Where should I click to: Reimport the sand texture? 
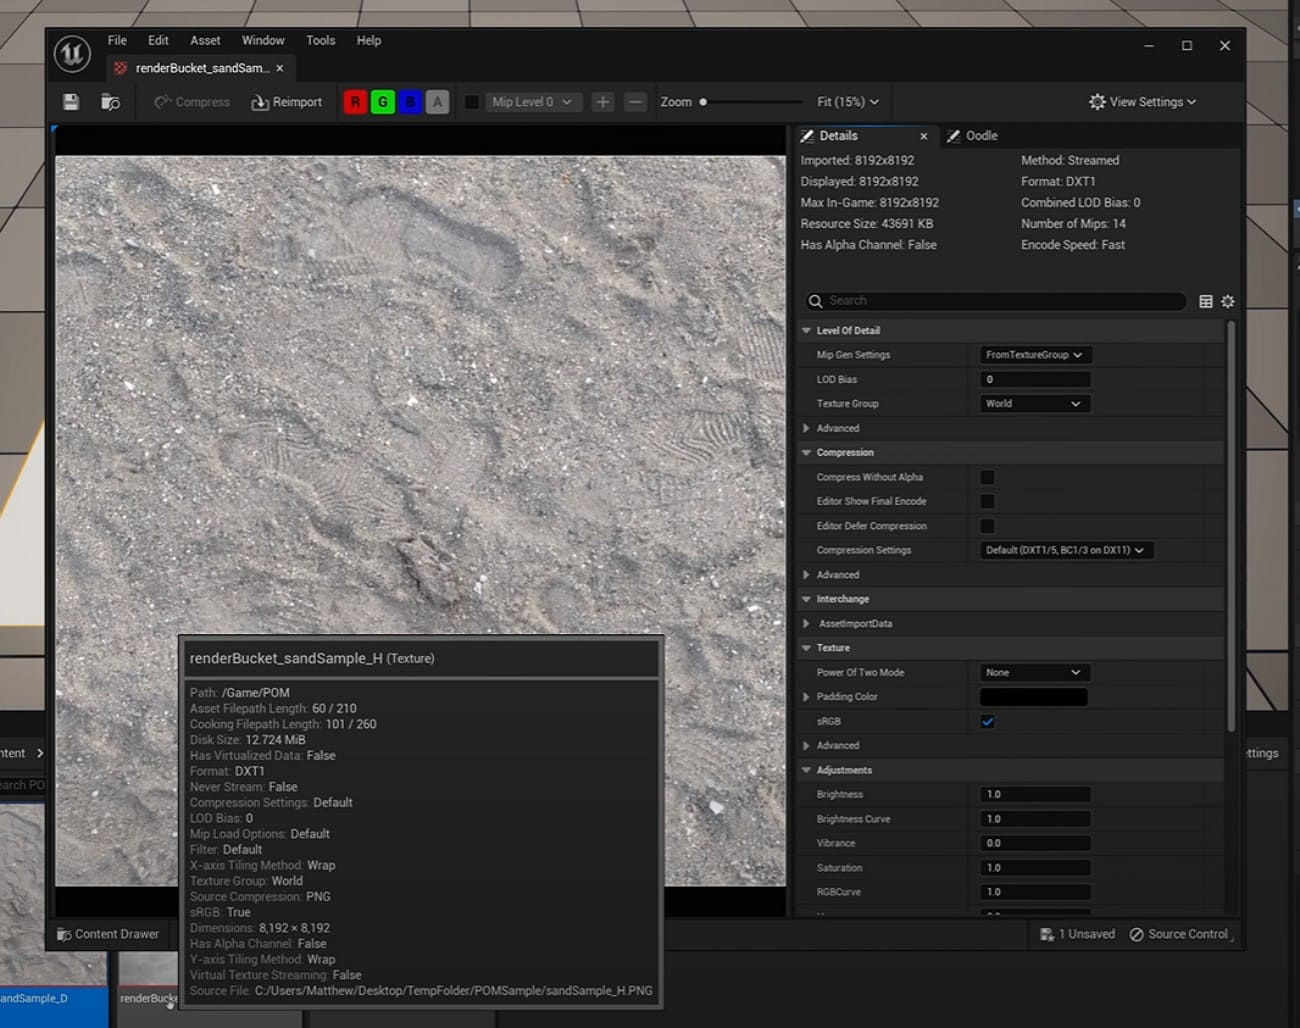coord(287,101)
